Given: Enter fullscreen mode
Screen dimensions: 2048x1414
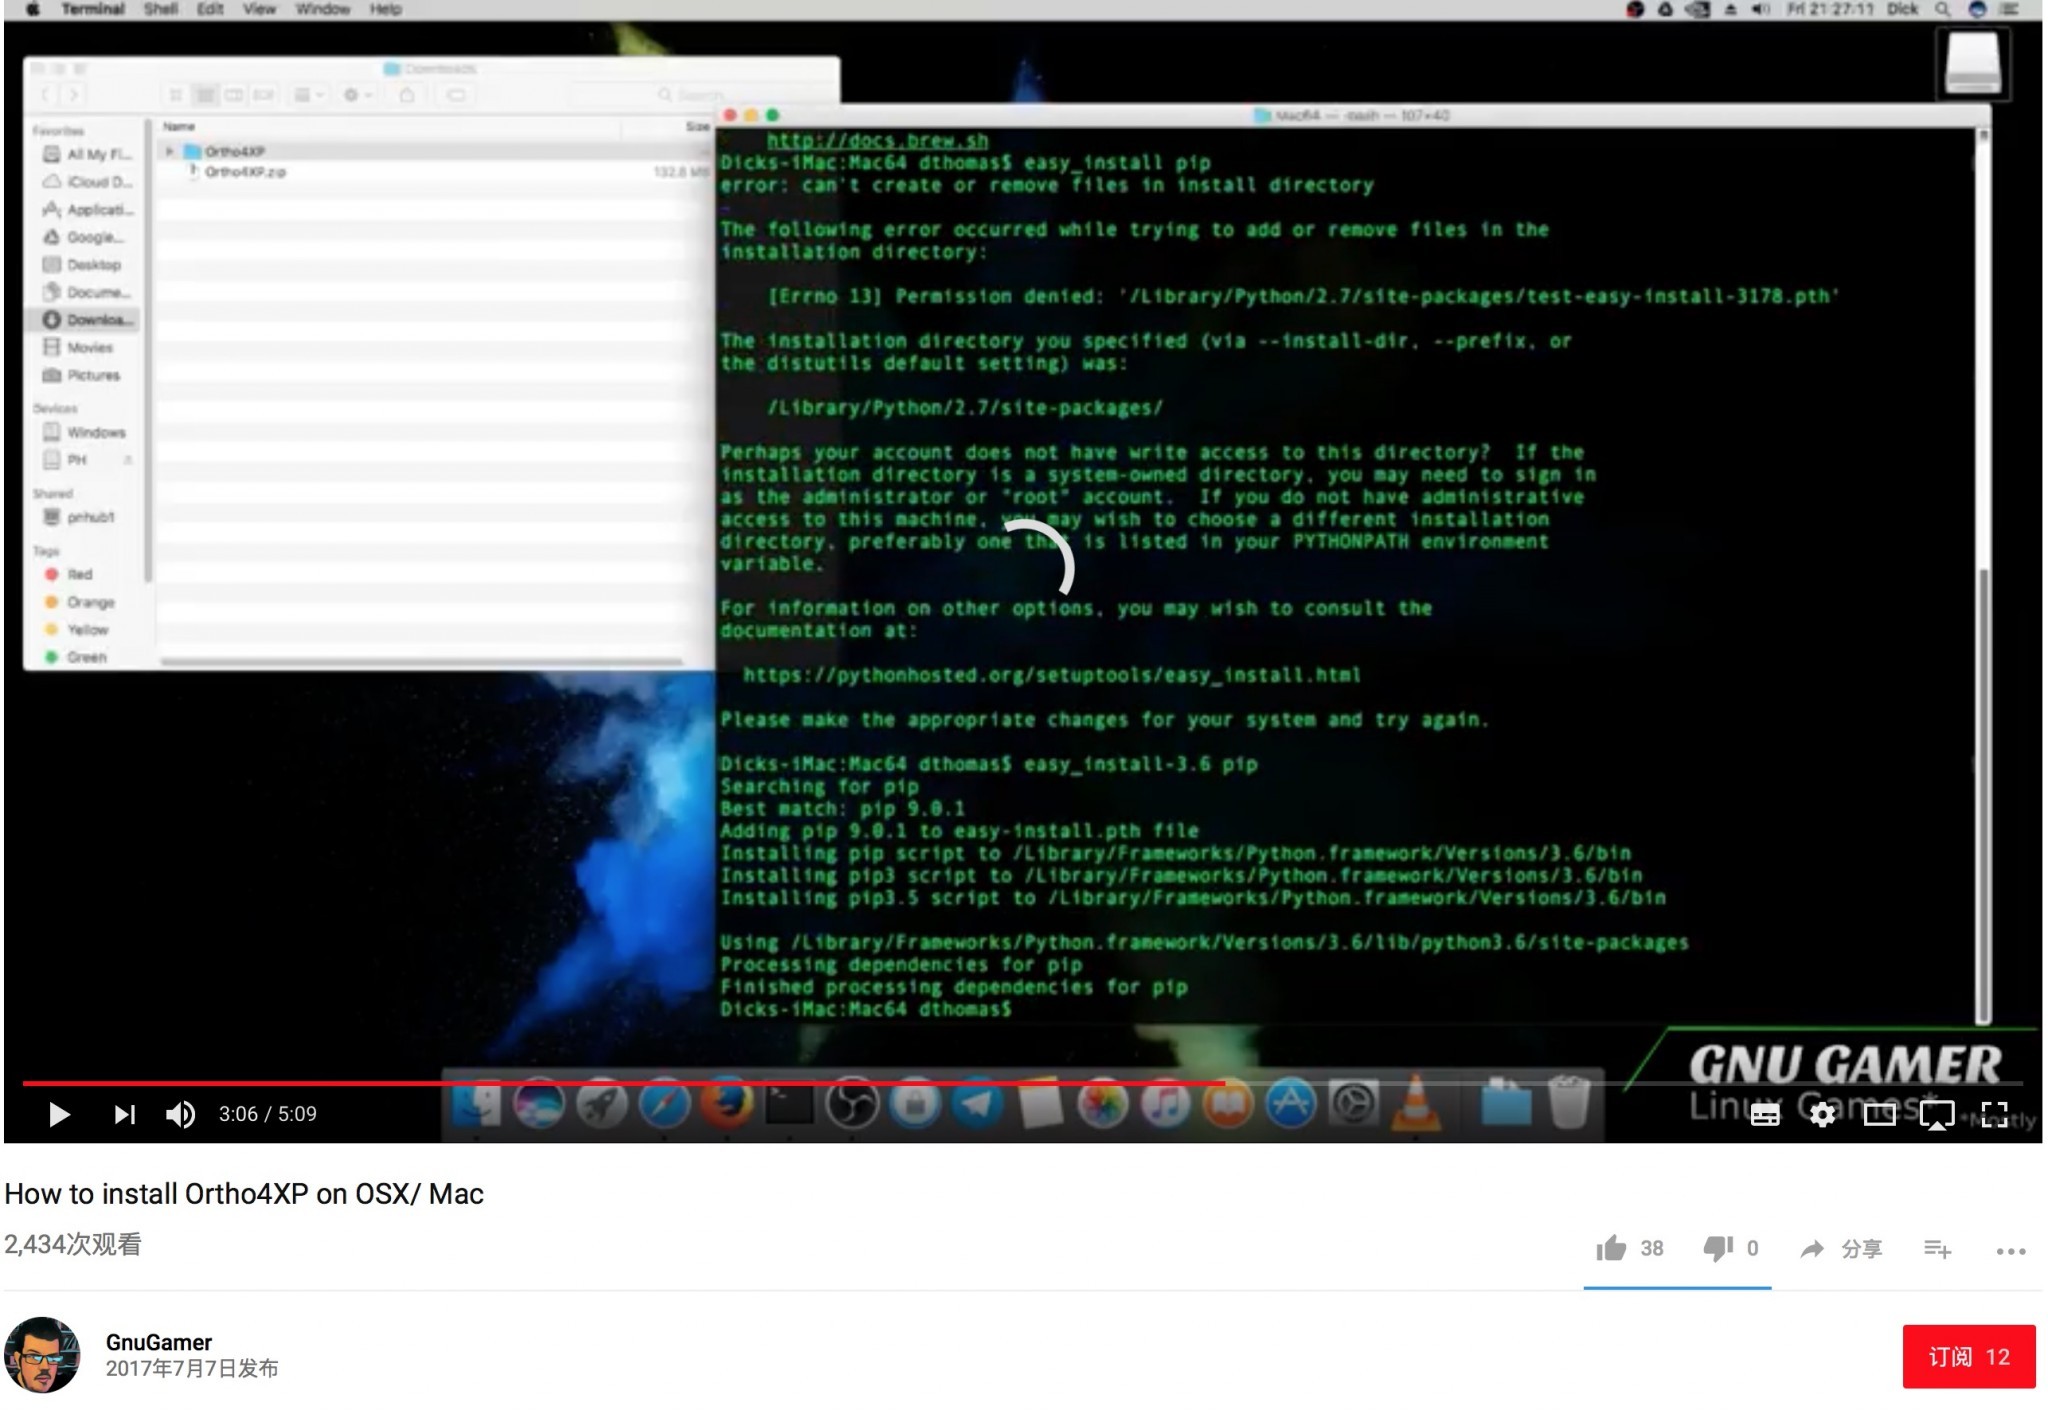Looking at the screenshot, I should (1994, 1114).
